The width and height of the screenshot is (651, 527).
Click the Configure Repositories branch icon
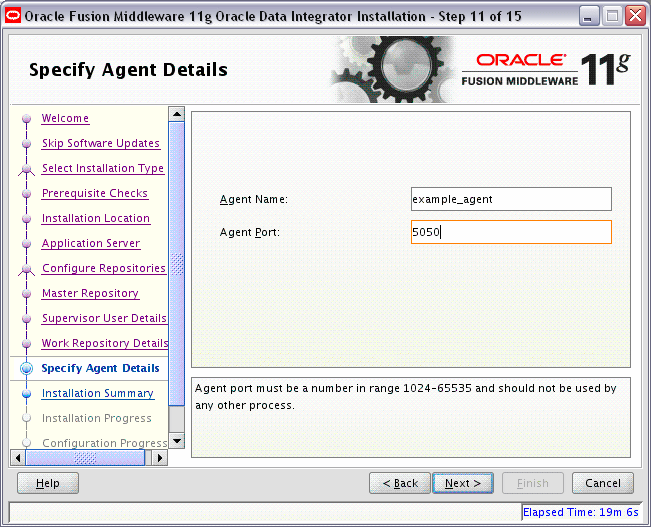(27, 270)
